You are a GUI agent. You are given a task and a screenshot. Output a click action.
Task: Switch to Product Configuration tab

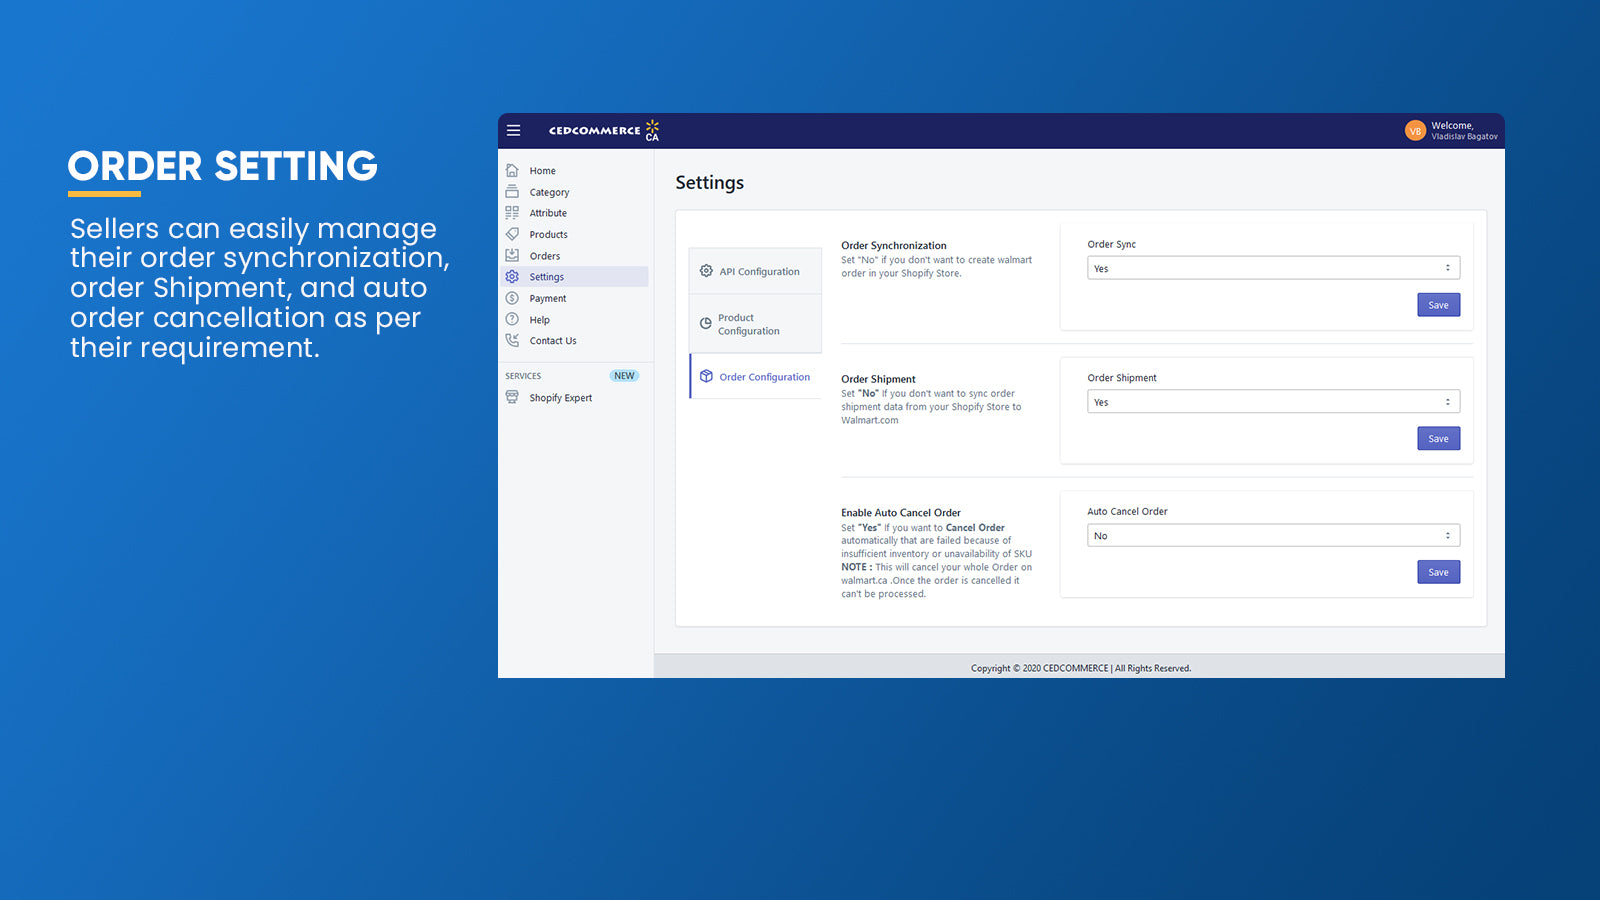coord(755,324)
